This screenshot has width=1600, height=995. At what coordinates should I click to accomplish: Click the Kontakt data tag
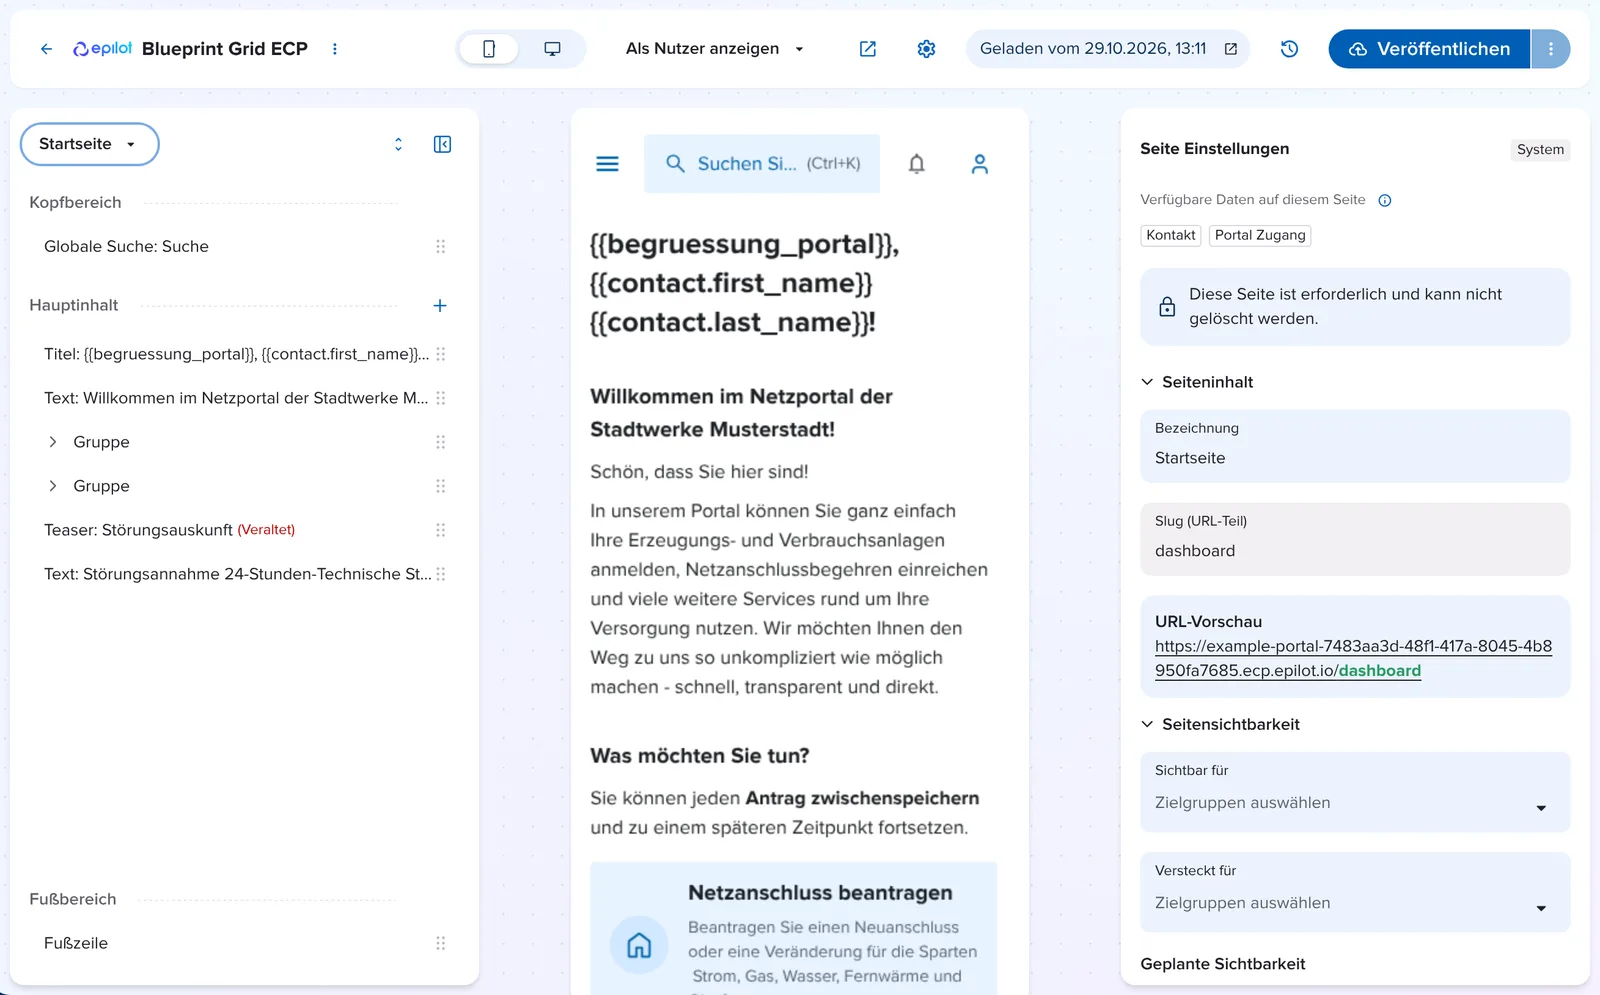[1171, 235]
